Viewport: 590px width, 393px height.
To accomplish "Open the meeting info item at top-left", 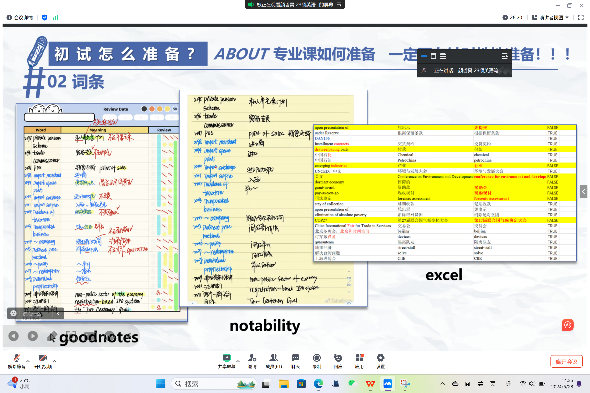I will pyautogui.click(x=20, y=17).
